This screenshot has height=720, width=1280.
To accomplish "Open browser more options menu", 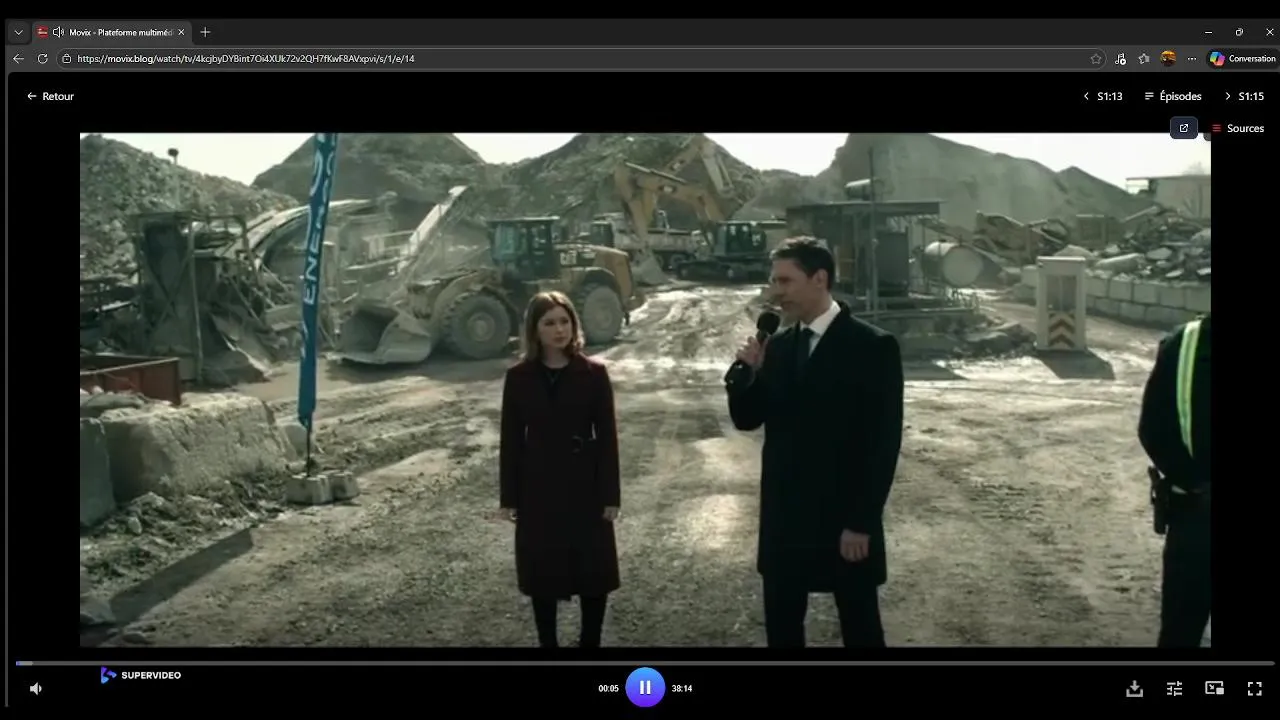I will coord(1191,59).
